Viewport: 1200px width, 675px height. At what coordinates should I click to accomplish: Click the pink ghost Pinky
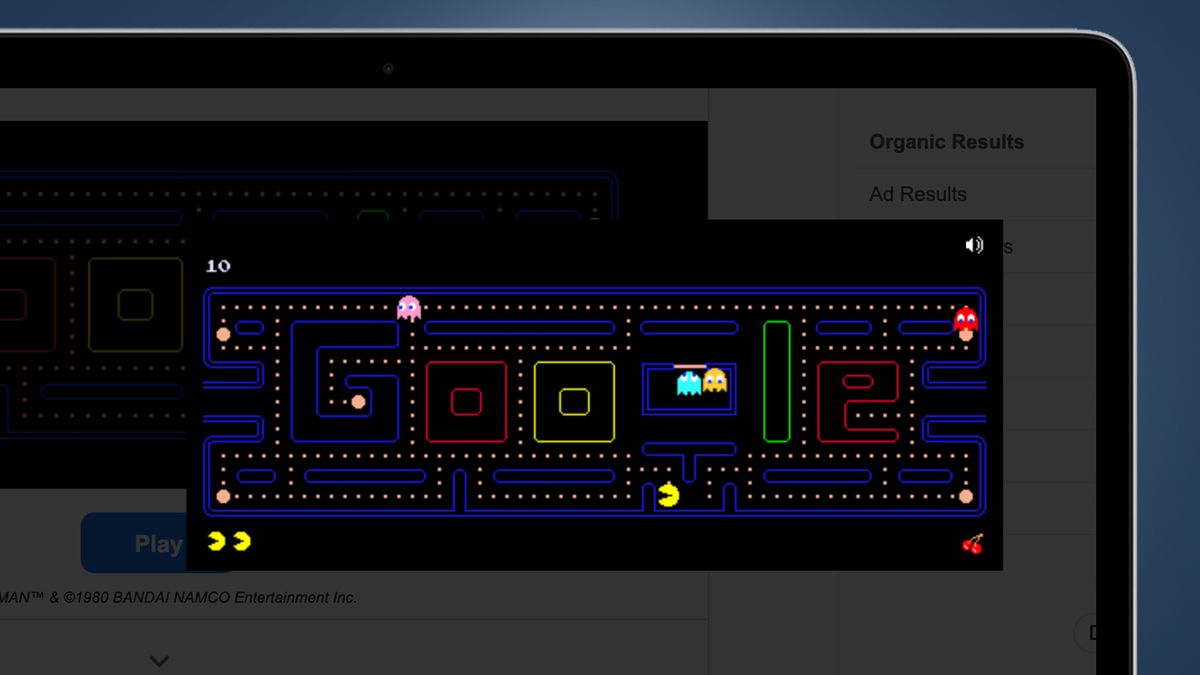409,307
